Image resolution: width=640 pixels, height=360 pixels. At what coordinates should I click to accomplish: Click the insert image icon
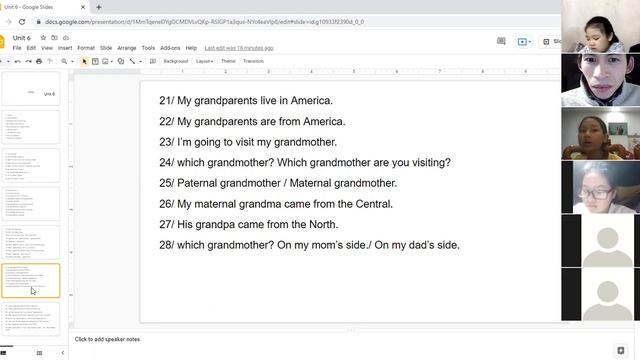(x=105, y=61)
